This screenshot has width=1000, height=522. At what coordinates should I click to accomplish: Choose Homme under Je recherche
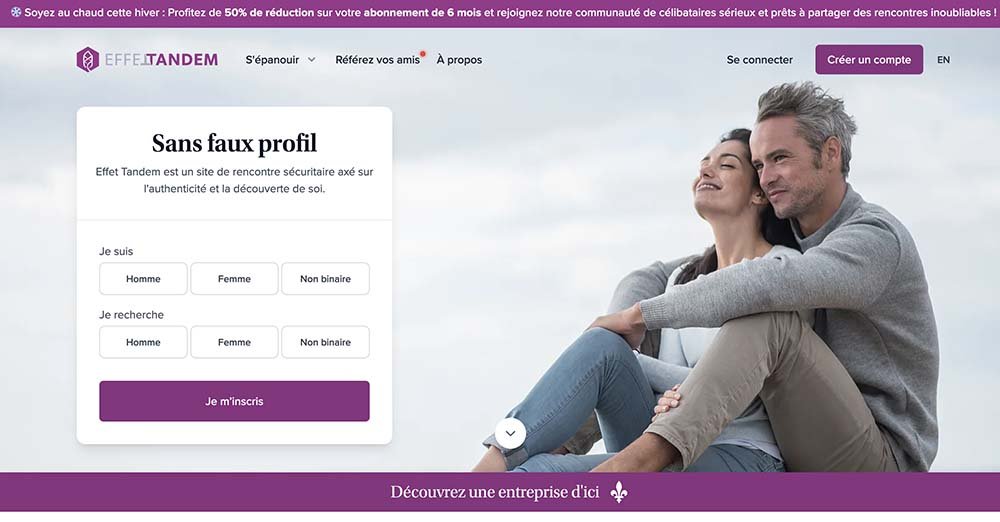click(143, 342)
